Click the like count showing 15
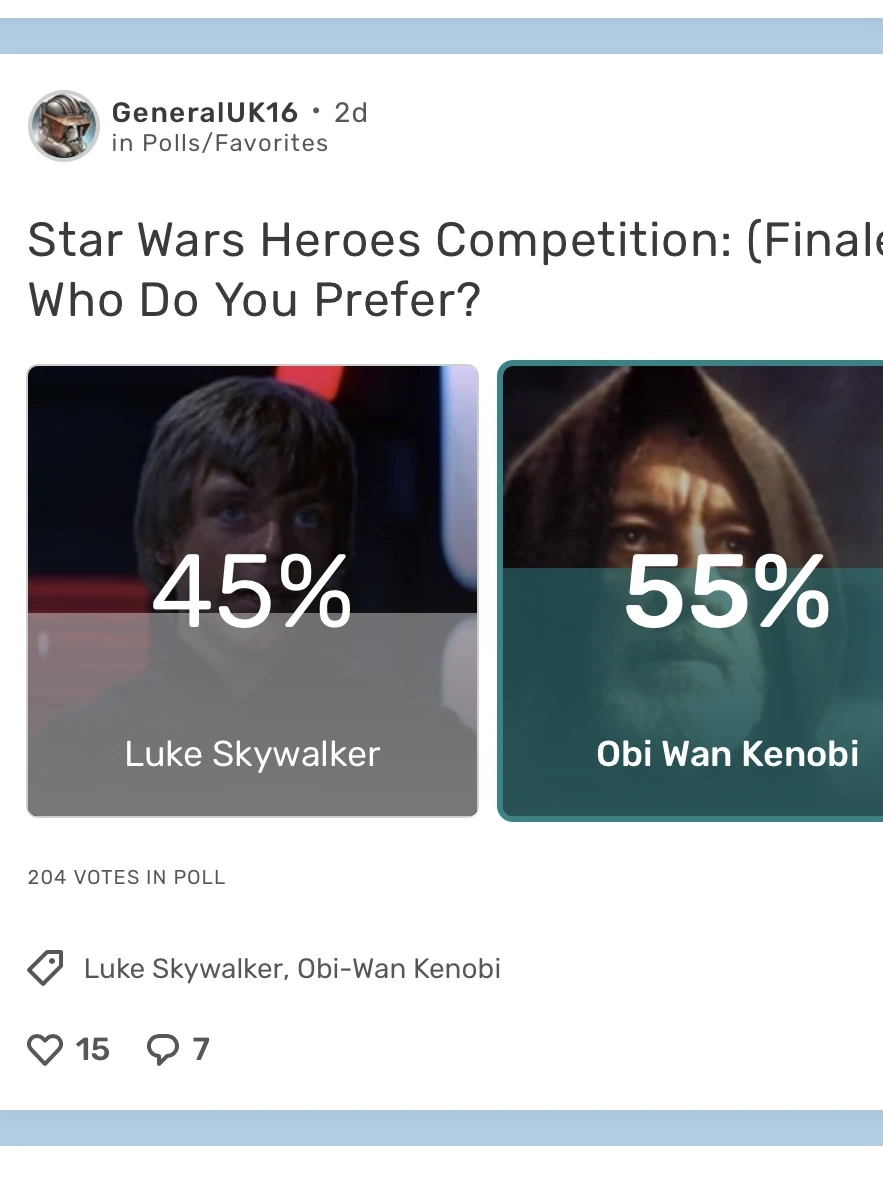 click(x=93, y=1050)
